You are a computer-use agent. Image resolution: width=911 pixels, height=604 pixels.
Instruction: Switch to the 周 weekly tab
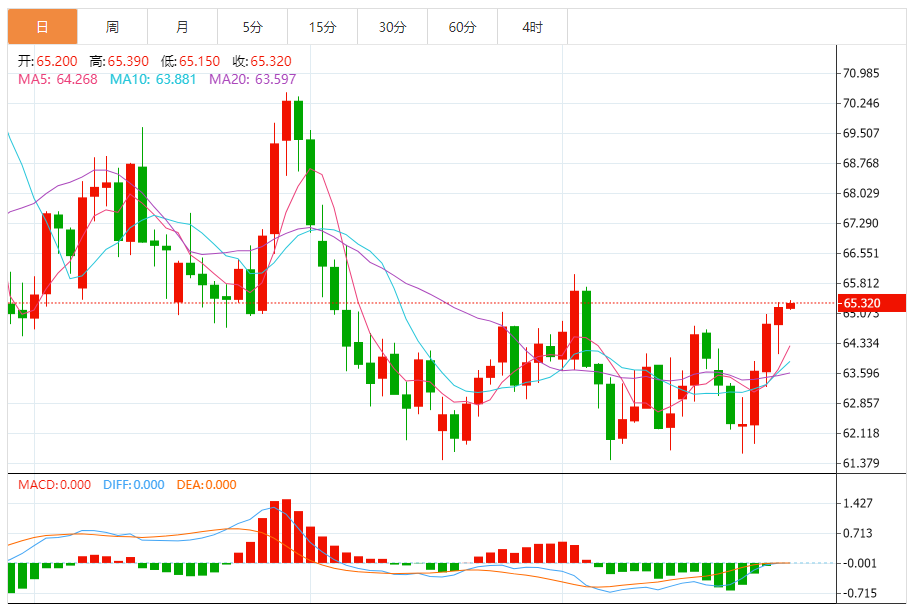tap(112, 27)
